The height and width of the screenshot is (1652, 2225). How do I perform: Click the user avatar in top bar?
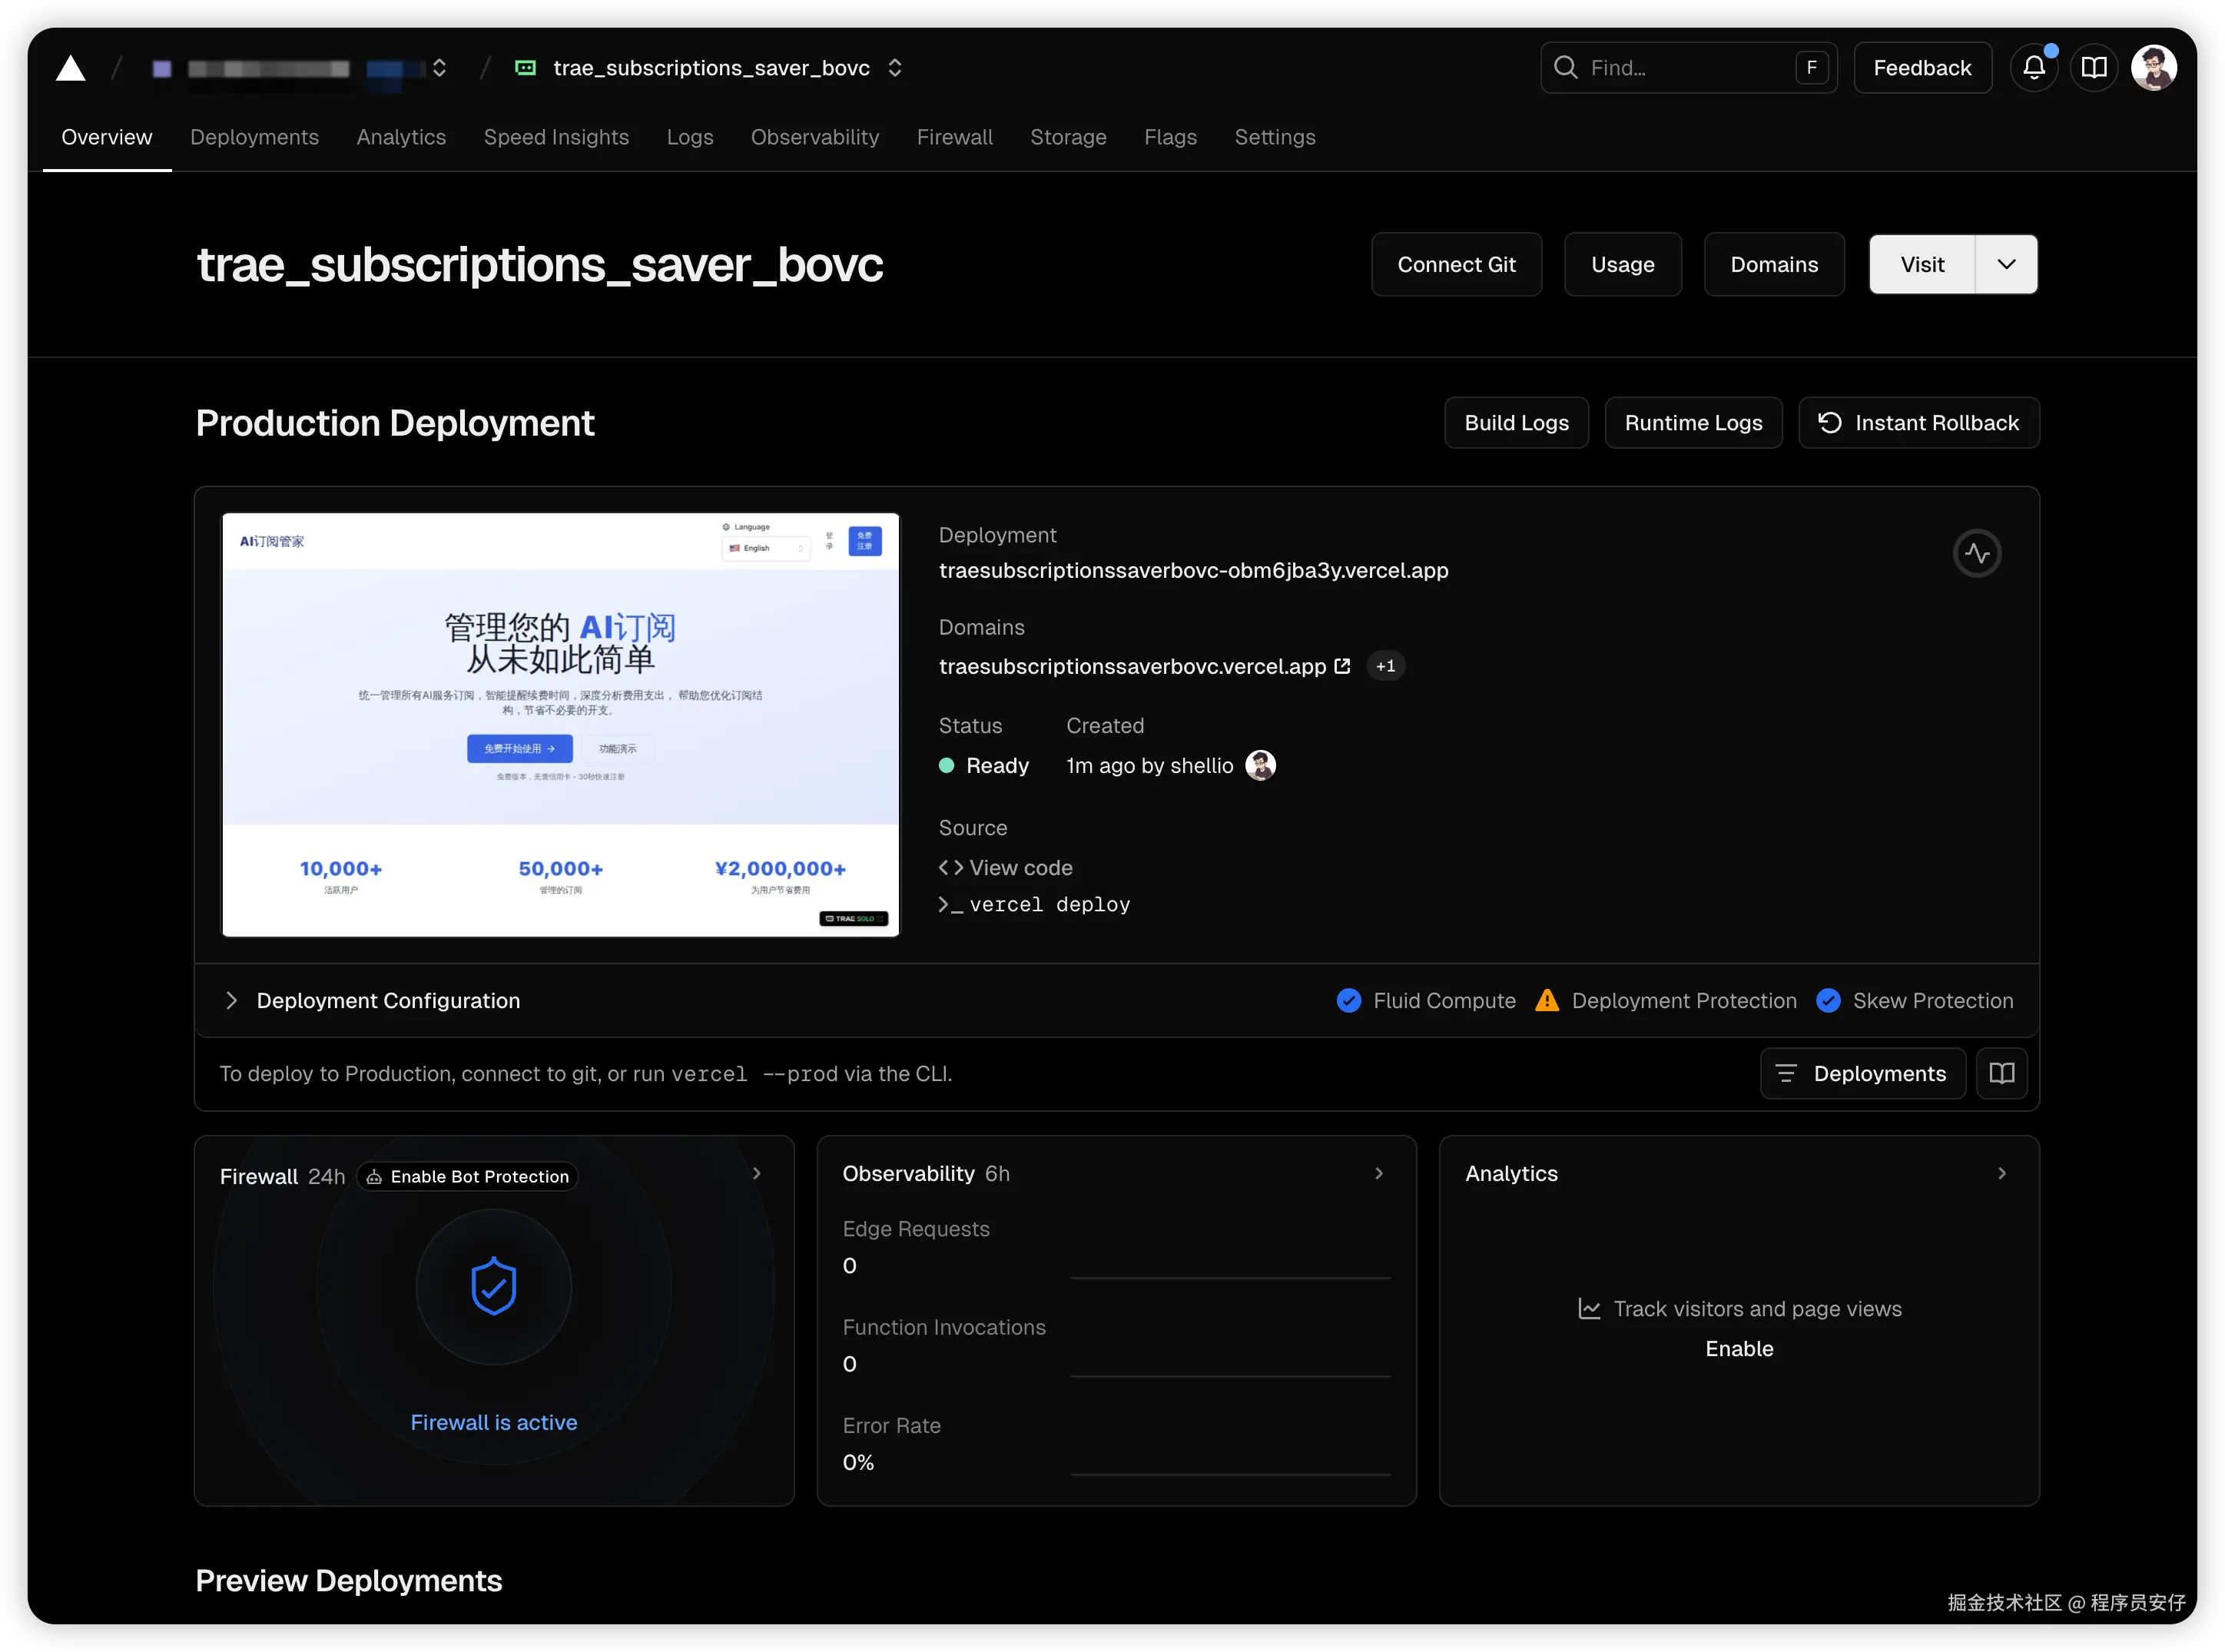[2153, 68]
